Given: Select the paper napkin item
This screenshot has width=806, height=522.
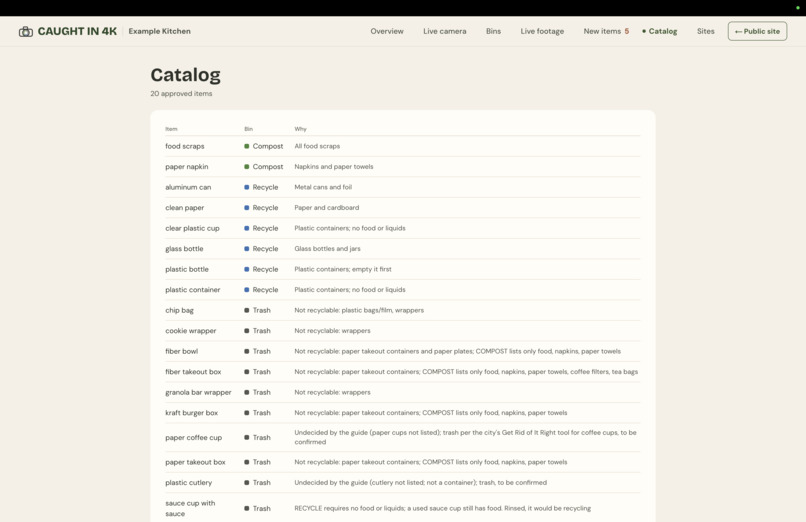Looking at the screenshot, I should 187,167.
